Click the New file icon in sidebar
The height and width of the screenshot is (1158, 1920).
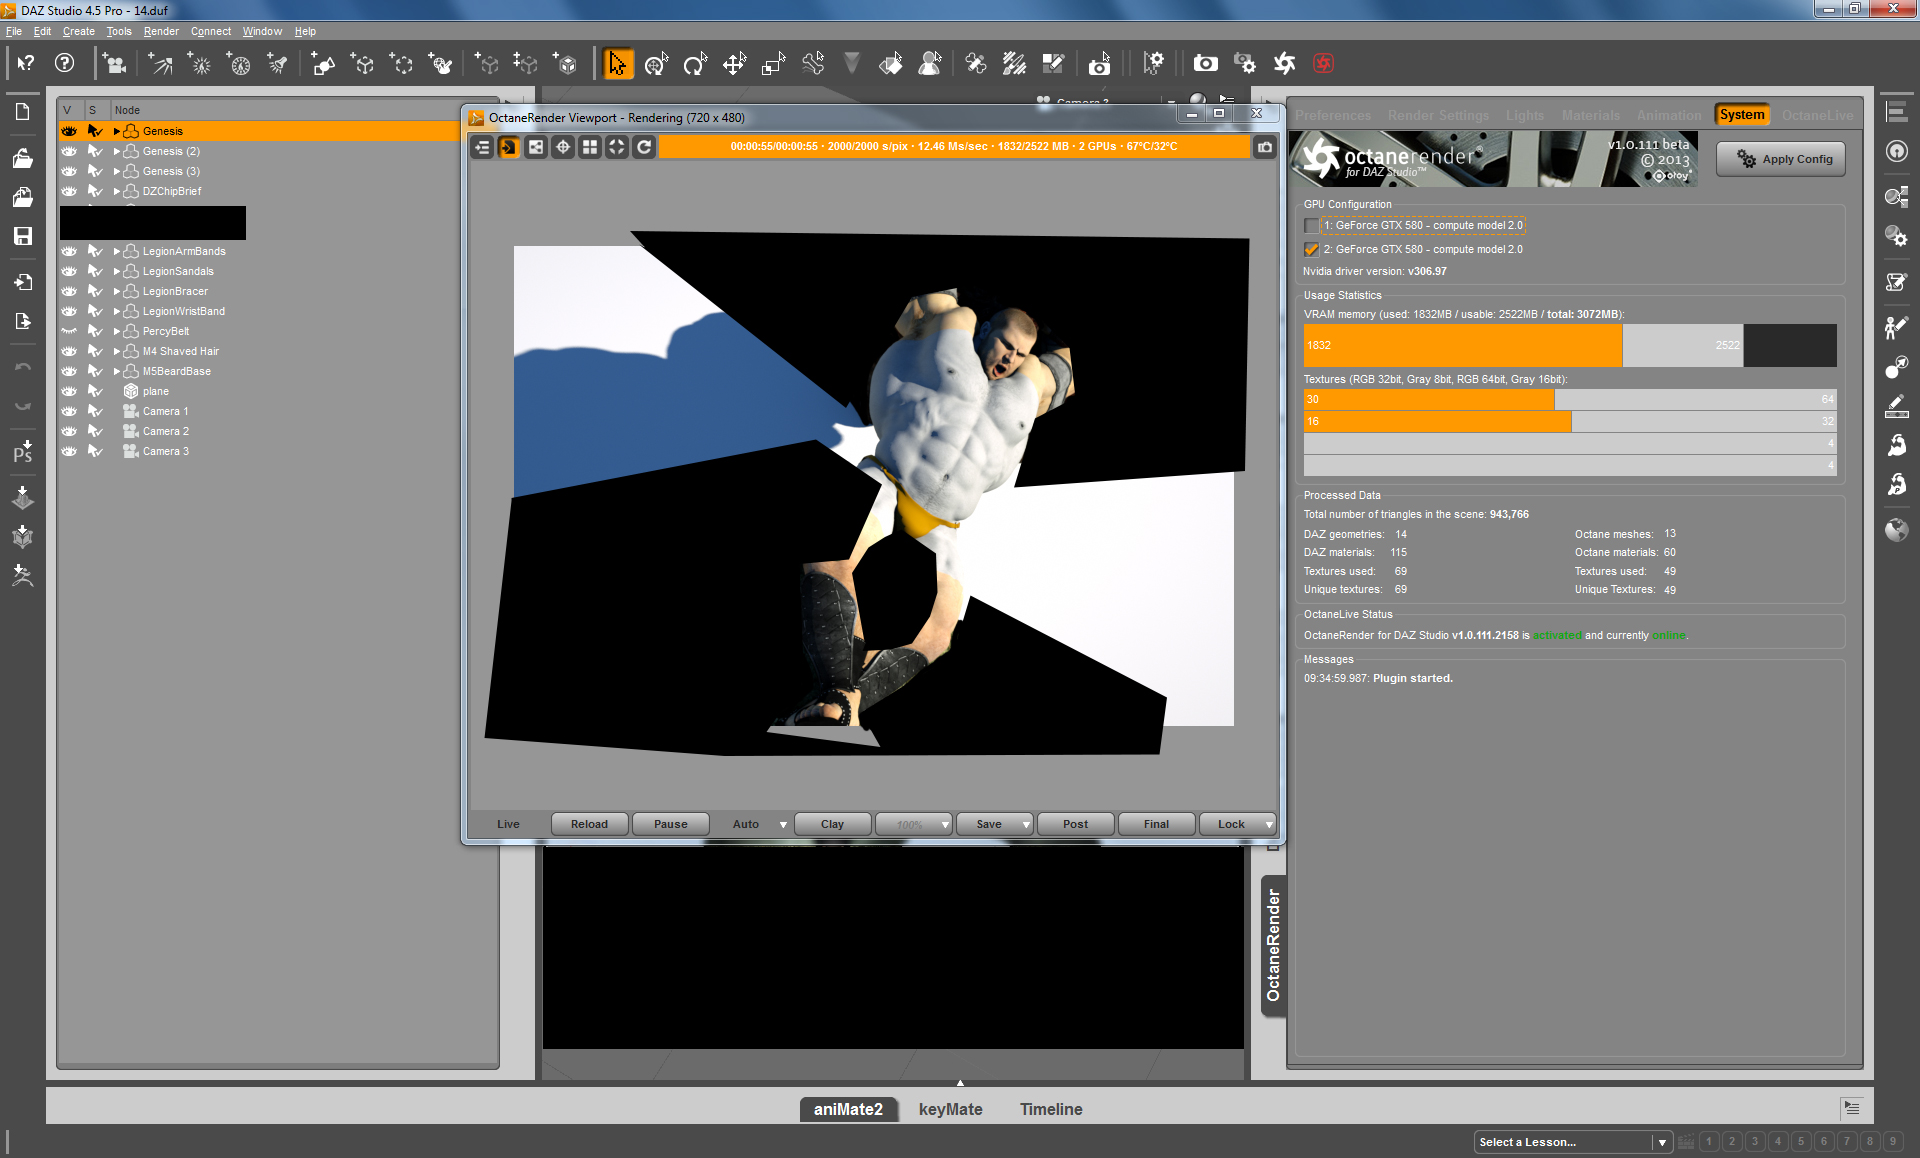tap(22, 112)
